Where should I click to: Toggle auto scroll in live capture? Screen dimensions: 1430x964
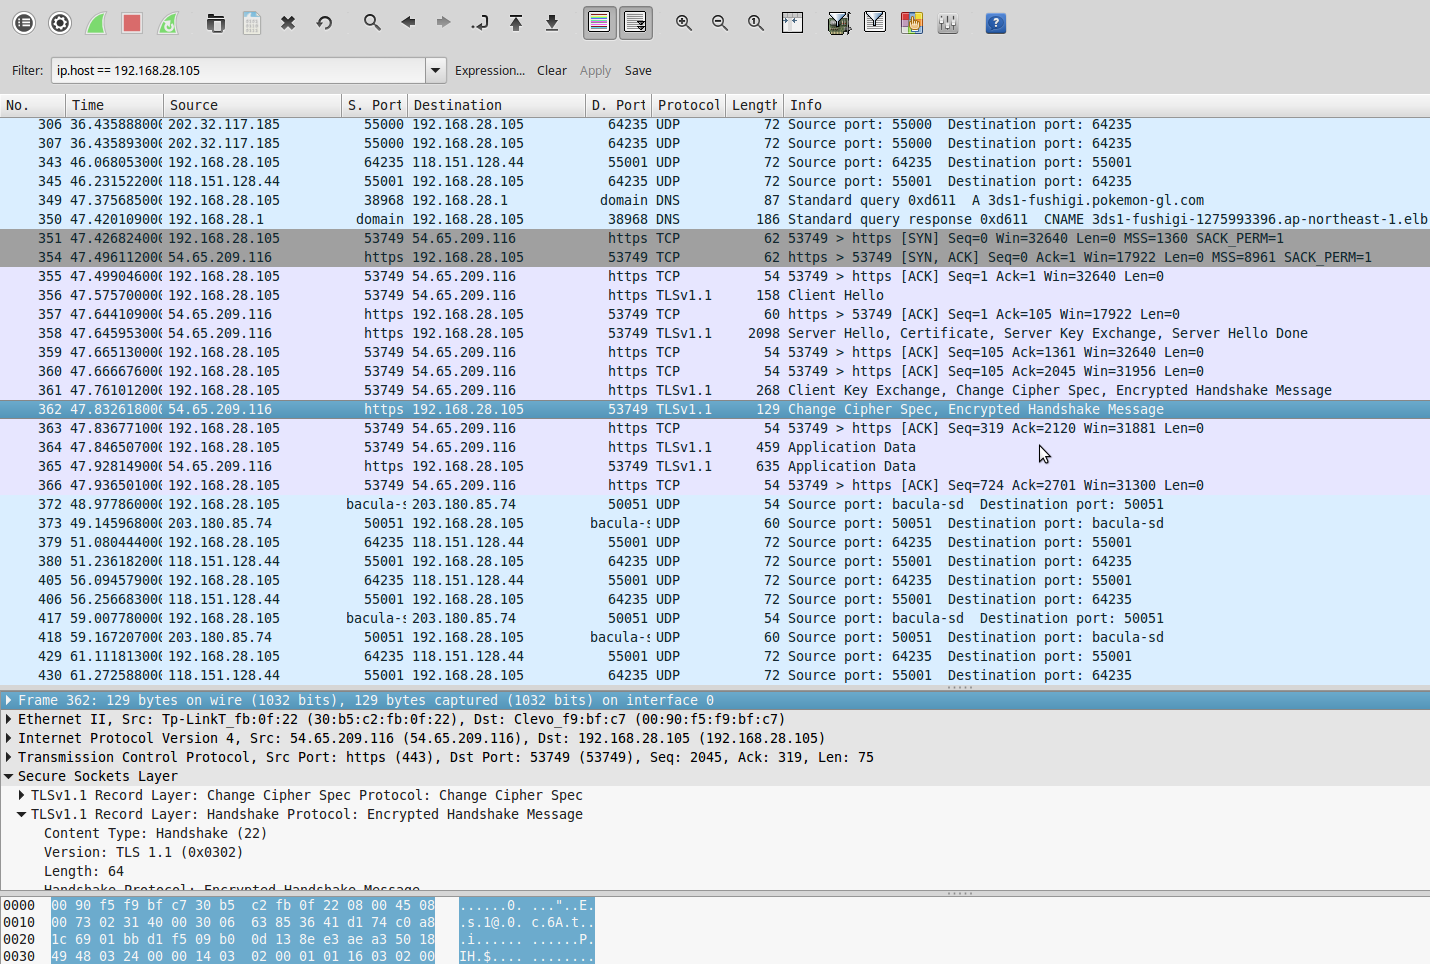(635, 22)
